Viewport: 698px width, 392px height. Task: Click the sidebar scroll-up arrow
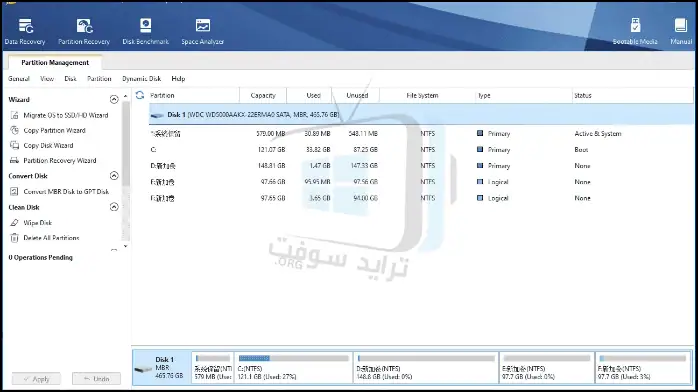coord(126,96)
